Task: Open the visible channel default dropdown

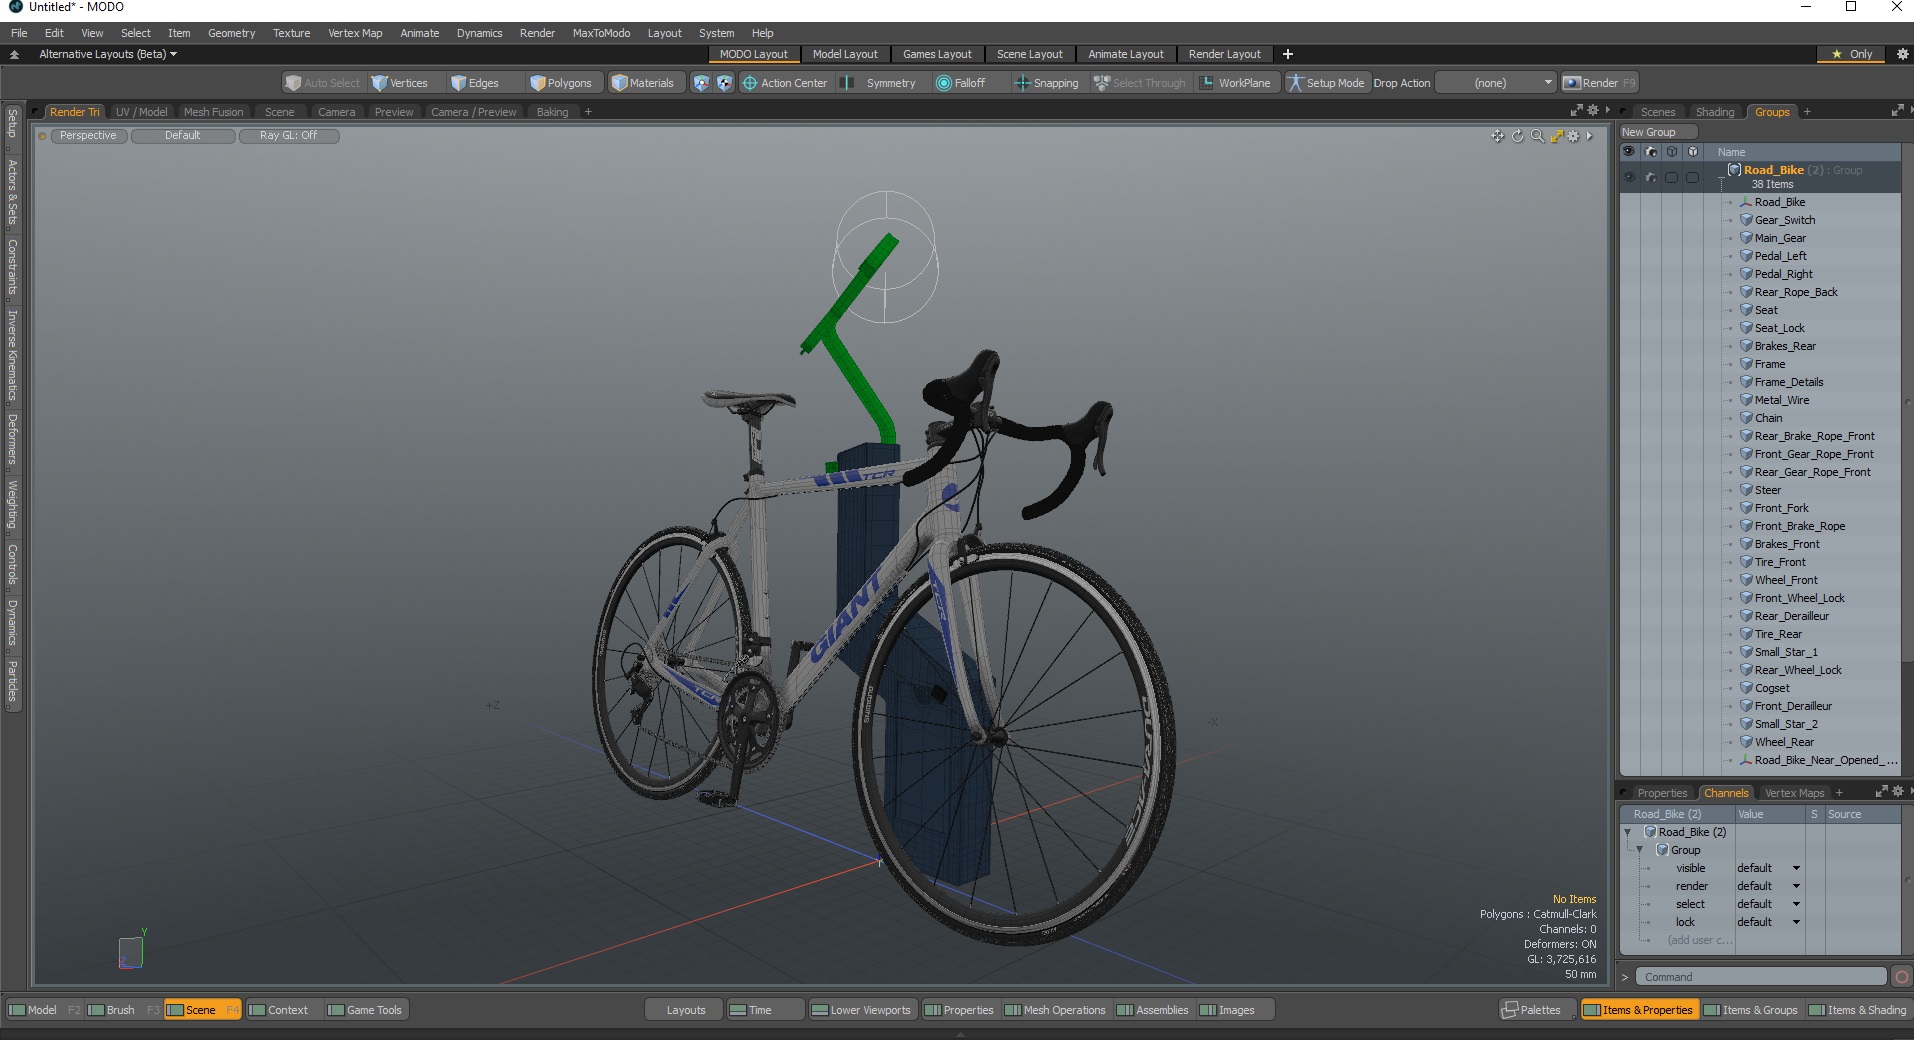Action: (x=1768, y=868)
